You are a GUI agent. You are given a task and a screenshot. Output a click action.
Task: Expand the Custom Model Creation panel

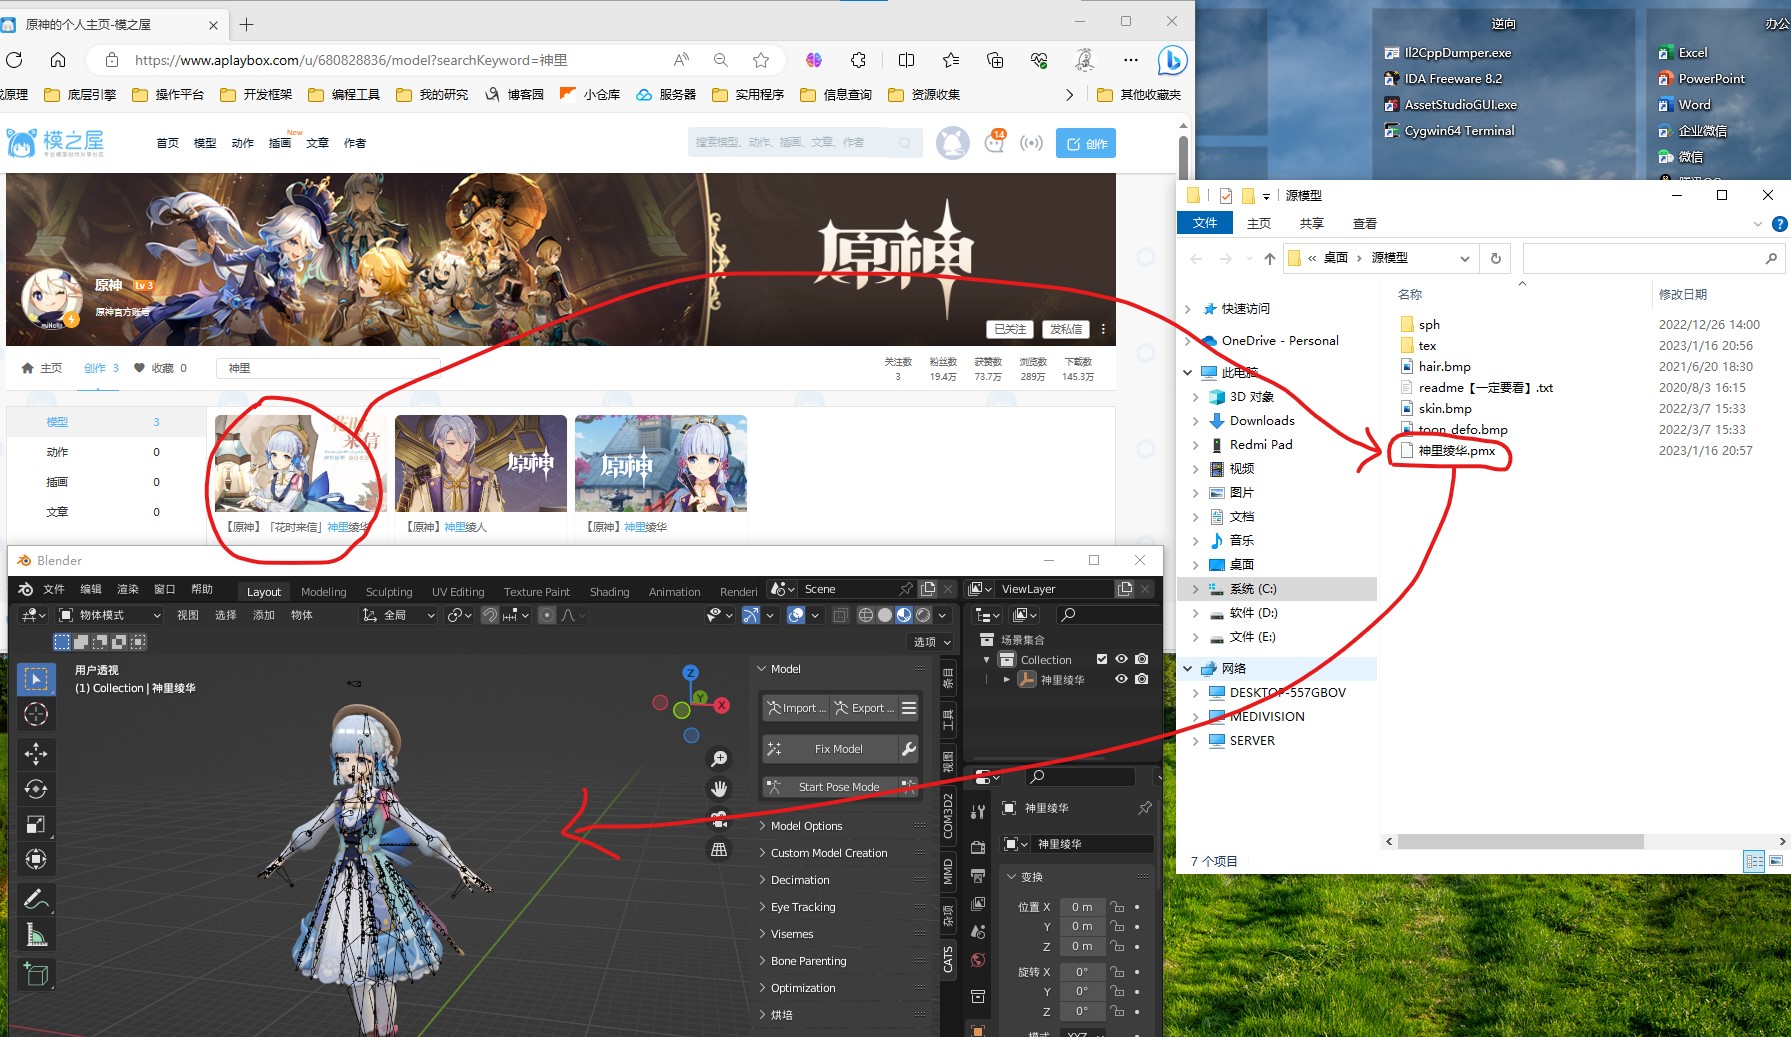pyautogui.click(x=829, y=853)
